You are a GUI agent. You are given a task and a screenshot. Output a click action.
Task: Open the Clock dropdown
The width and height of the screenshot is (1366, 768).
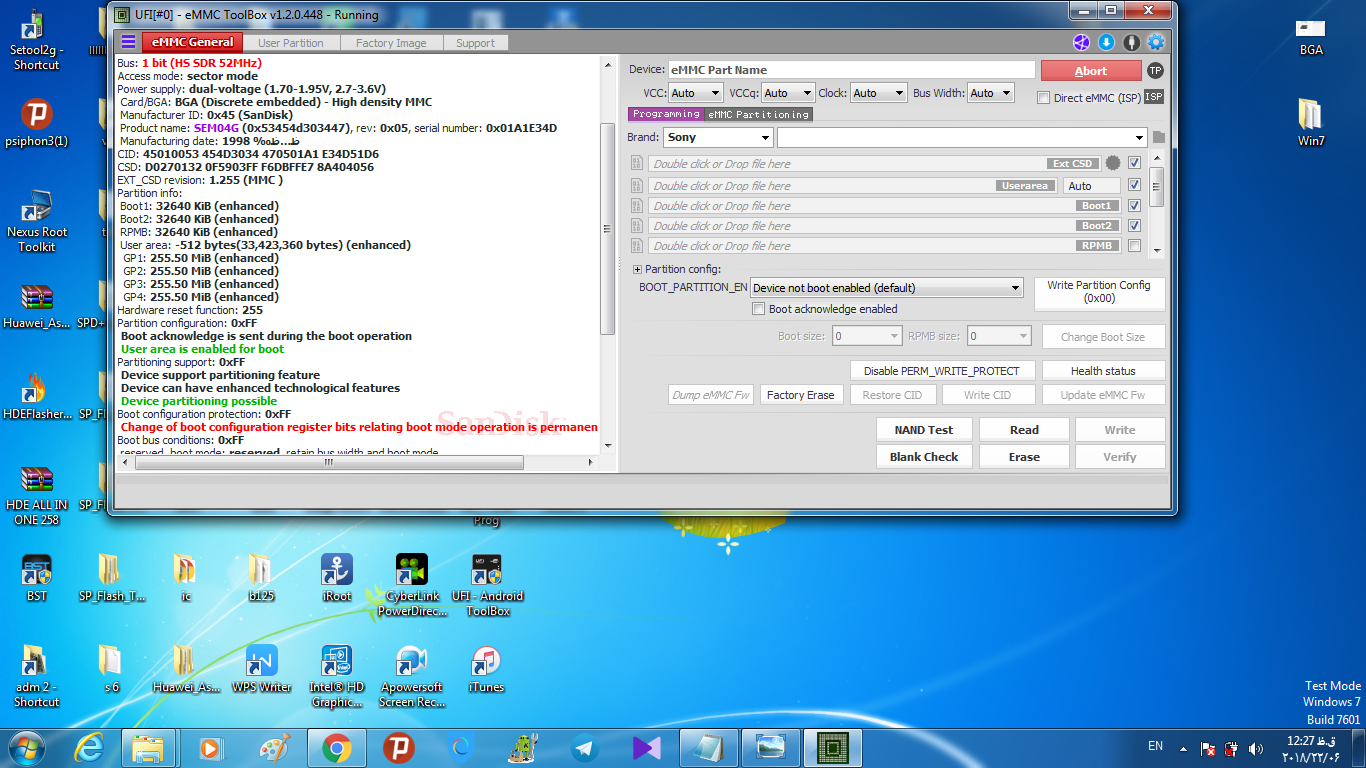(x=877, y=93)
